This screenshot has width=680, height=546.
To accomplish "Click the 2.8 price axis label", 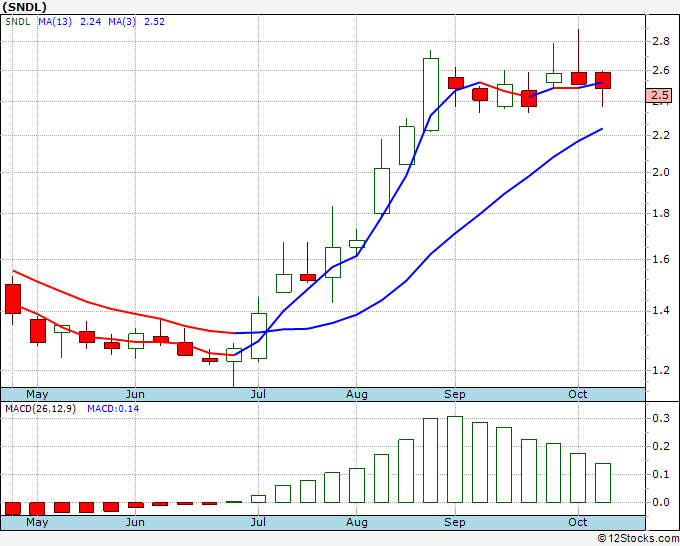I will point(660,41).
